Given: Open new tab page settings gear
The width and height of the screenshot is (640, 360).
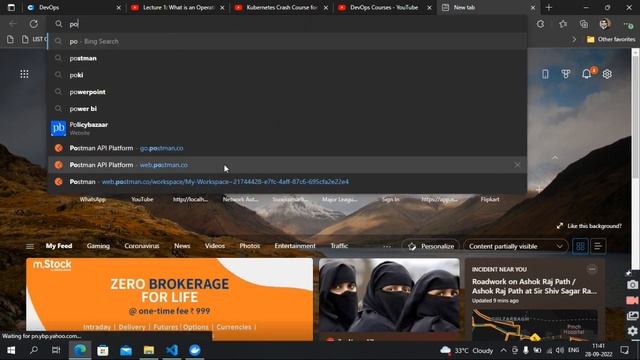Looking at the screenshot, I should 607,74.
